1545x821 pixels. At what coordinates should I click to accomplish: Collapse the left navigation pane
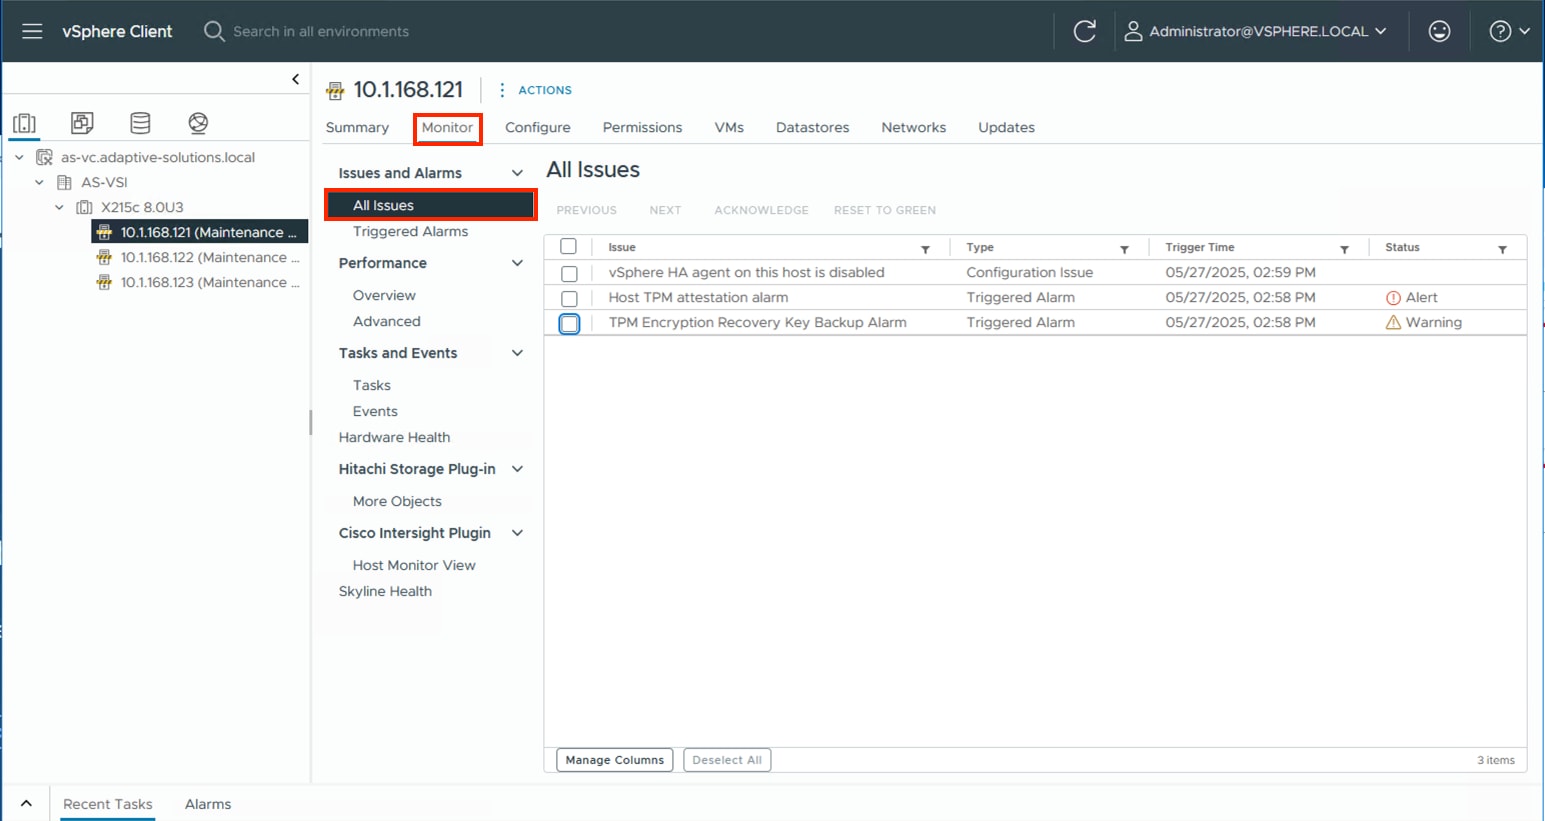[x=295, y=79]
